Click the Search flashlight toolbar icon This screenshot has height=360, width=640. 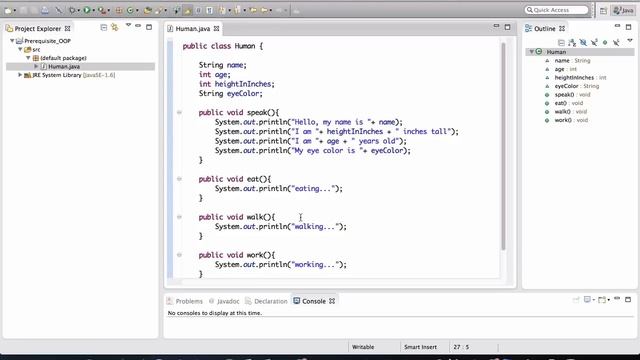pyautogui.click(x=158, y=10)
